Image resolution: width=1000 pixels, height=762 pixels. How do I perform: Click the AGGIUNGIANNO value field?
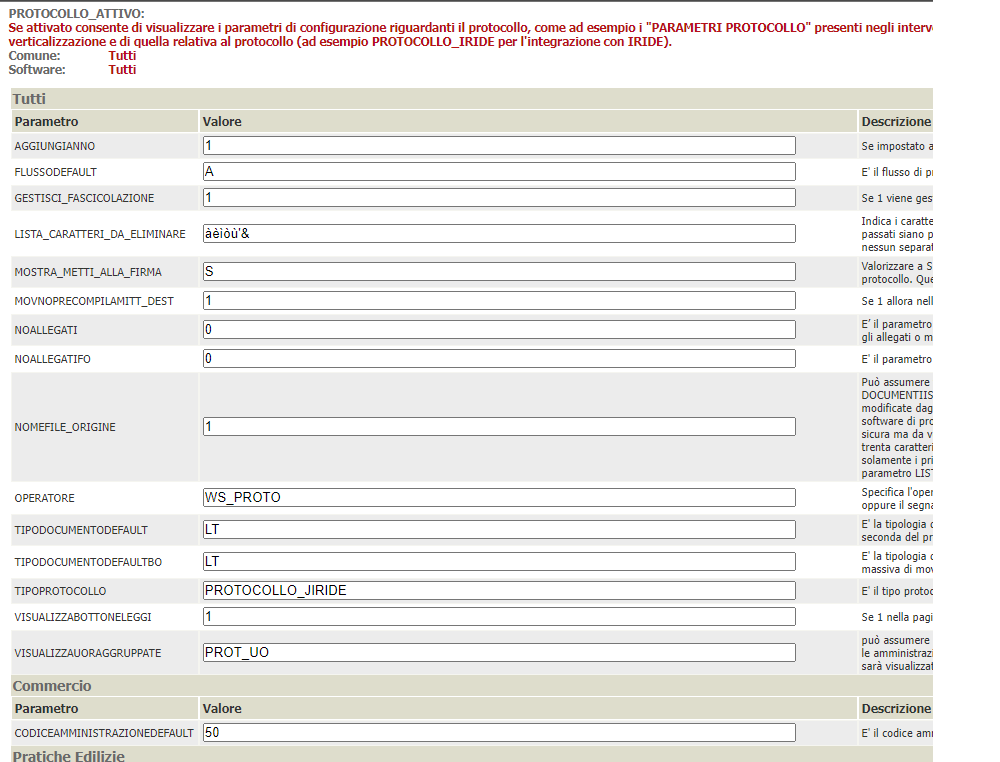click(x=498, y=146)
